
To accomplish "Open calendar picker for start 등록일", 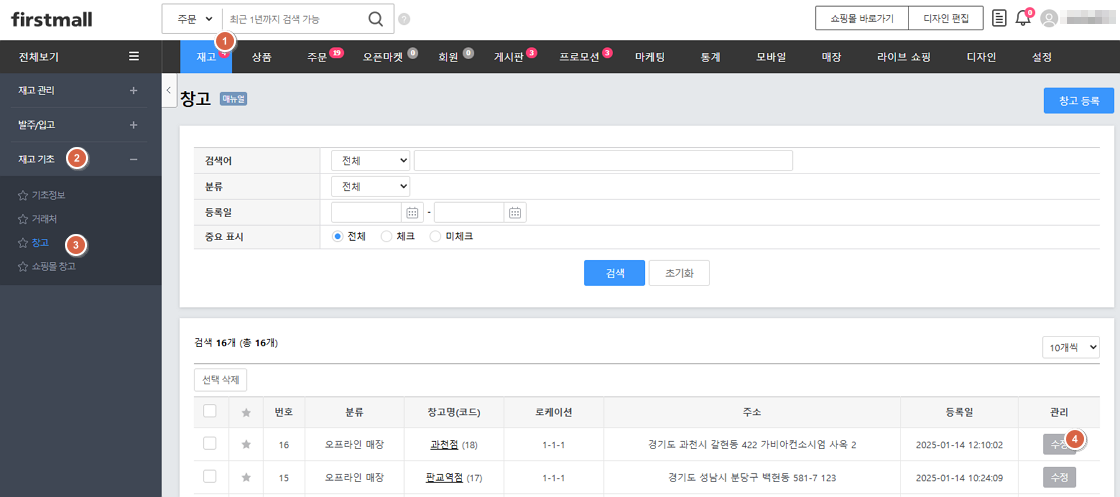I will coord(413,212).
